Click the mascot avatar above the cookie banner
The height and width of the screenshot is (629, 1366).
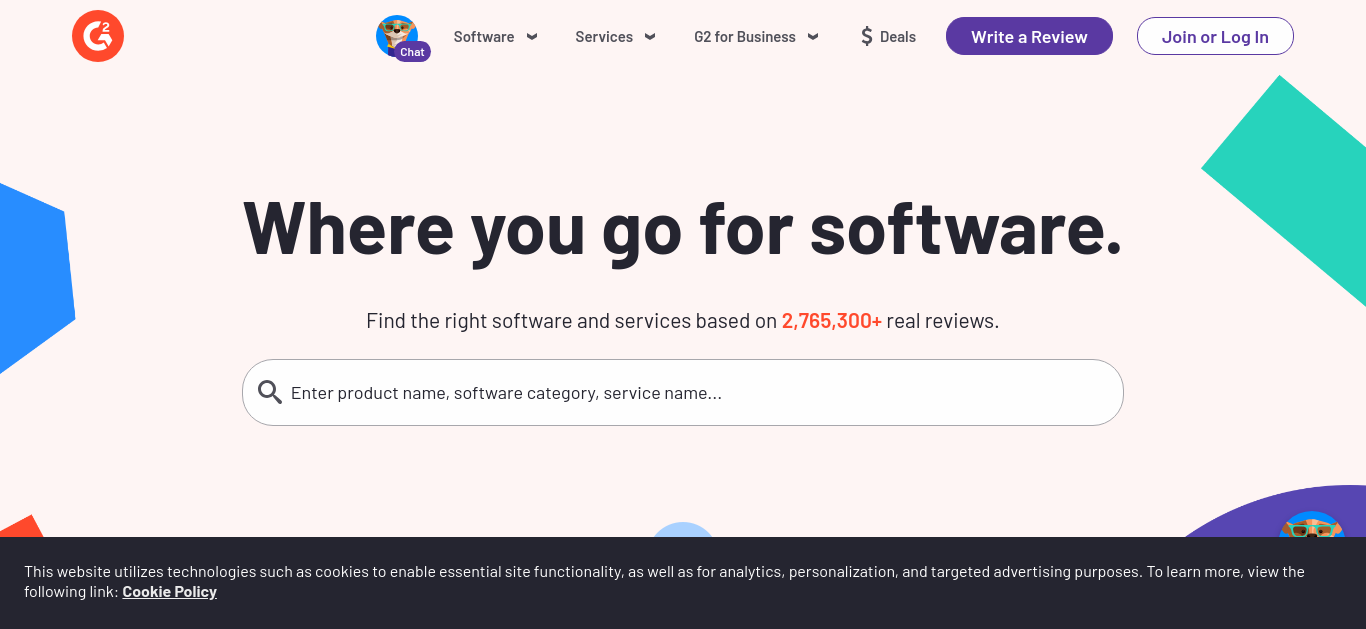point(1311,525)
